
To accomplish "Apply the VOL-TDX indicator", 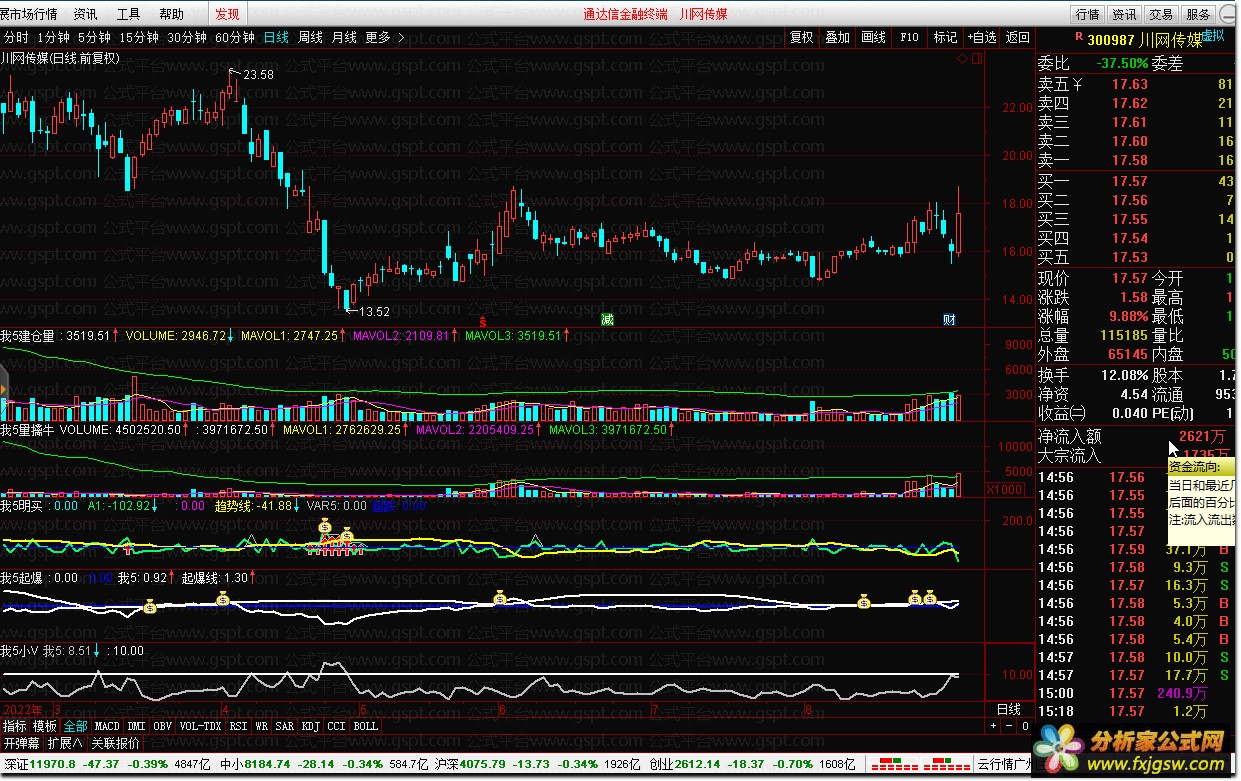I will pyautogui.click(x=200, y=726).
